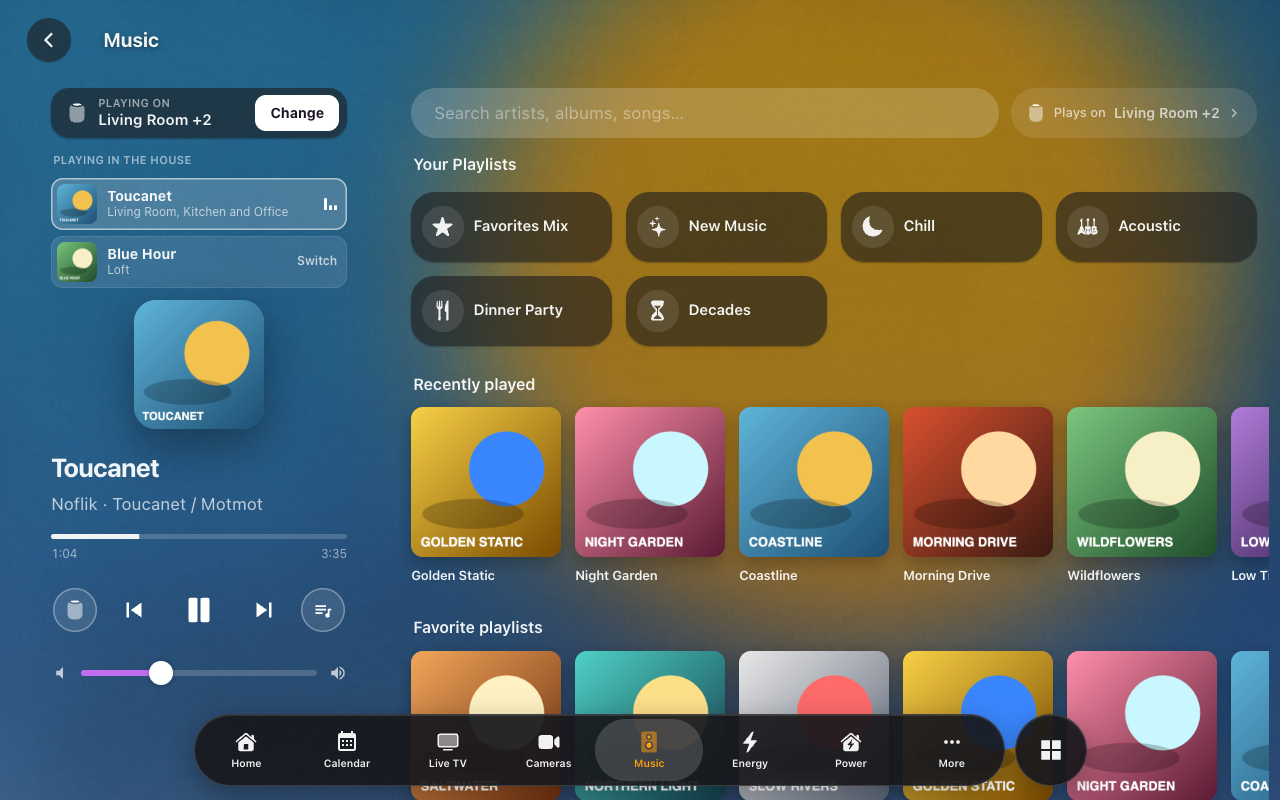Open the play queue icon
The width and height of the screenshot is (1280, 800).
click(x=323, y=610)
